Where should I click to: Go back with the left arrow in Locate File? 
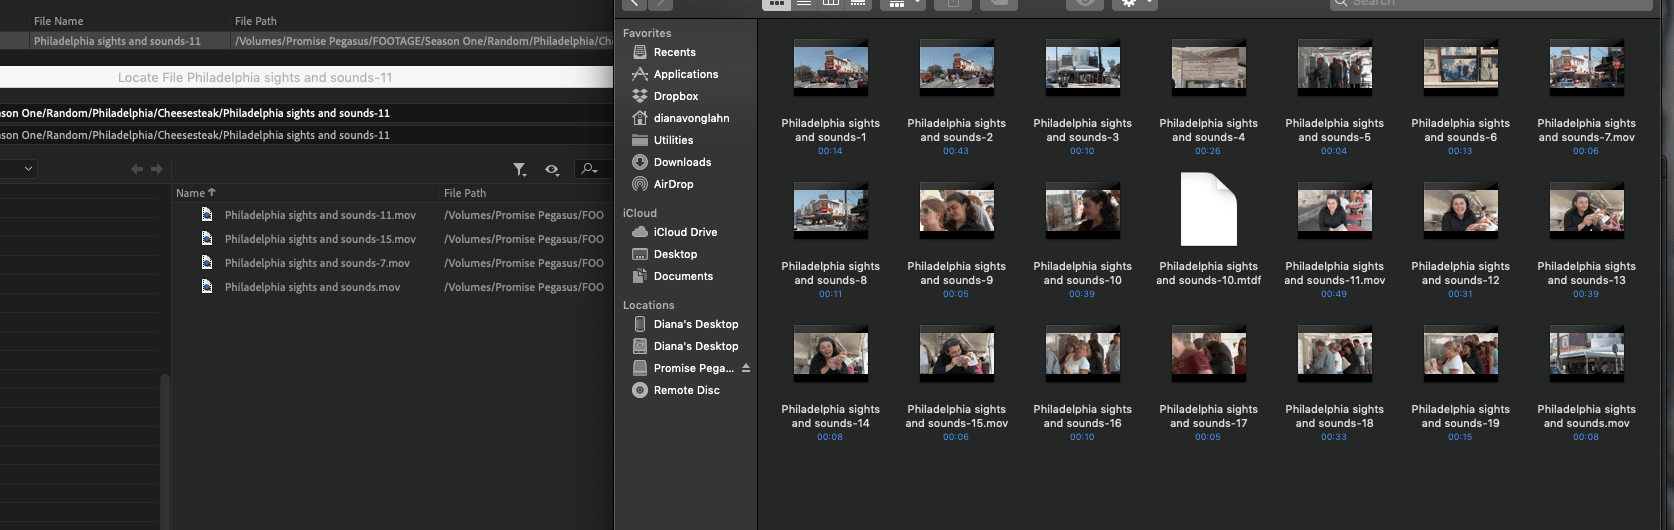click(x=137, y=169)
